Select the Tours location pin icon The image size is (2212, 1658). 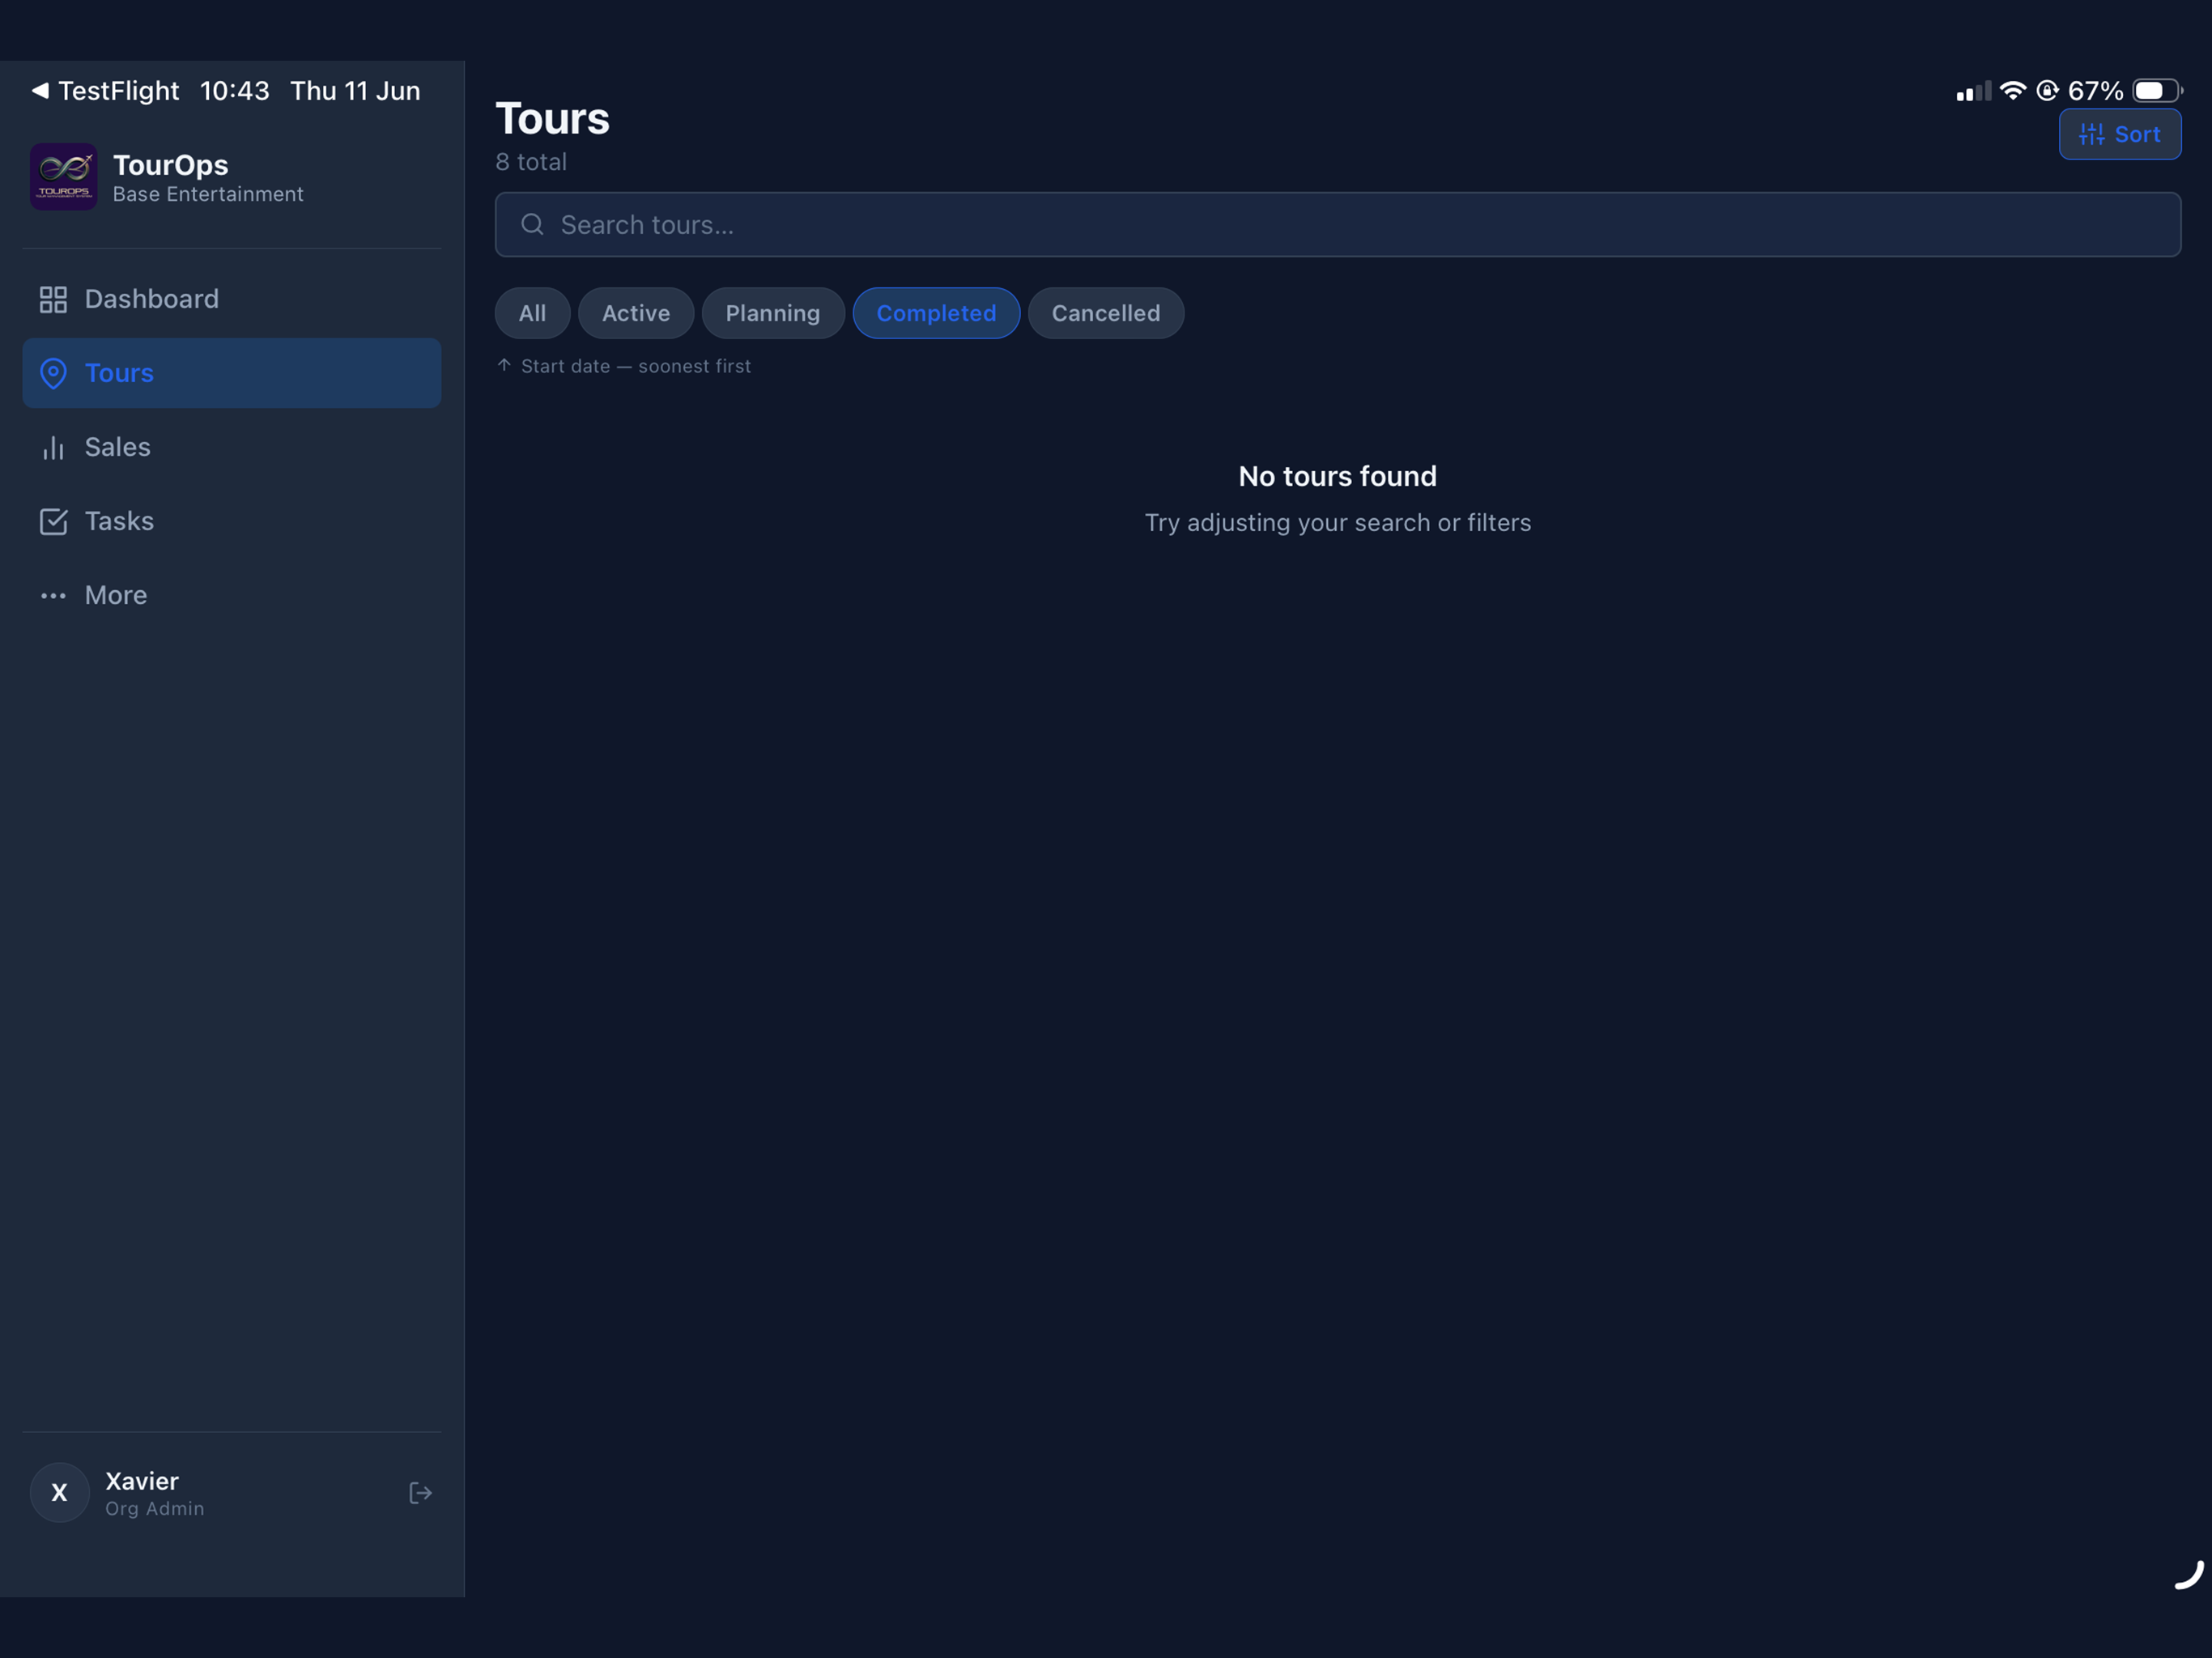pos(53,373)
